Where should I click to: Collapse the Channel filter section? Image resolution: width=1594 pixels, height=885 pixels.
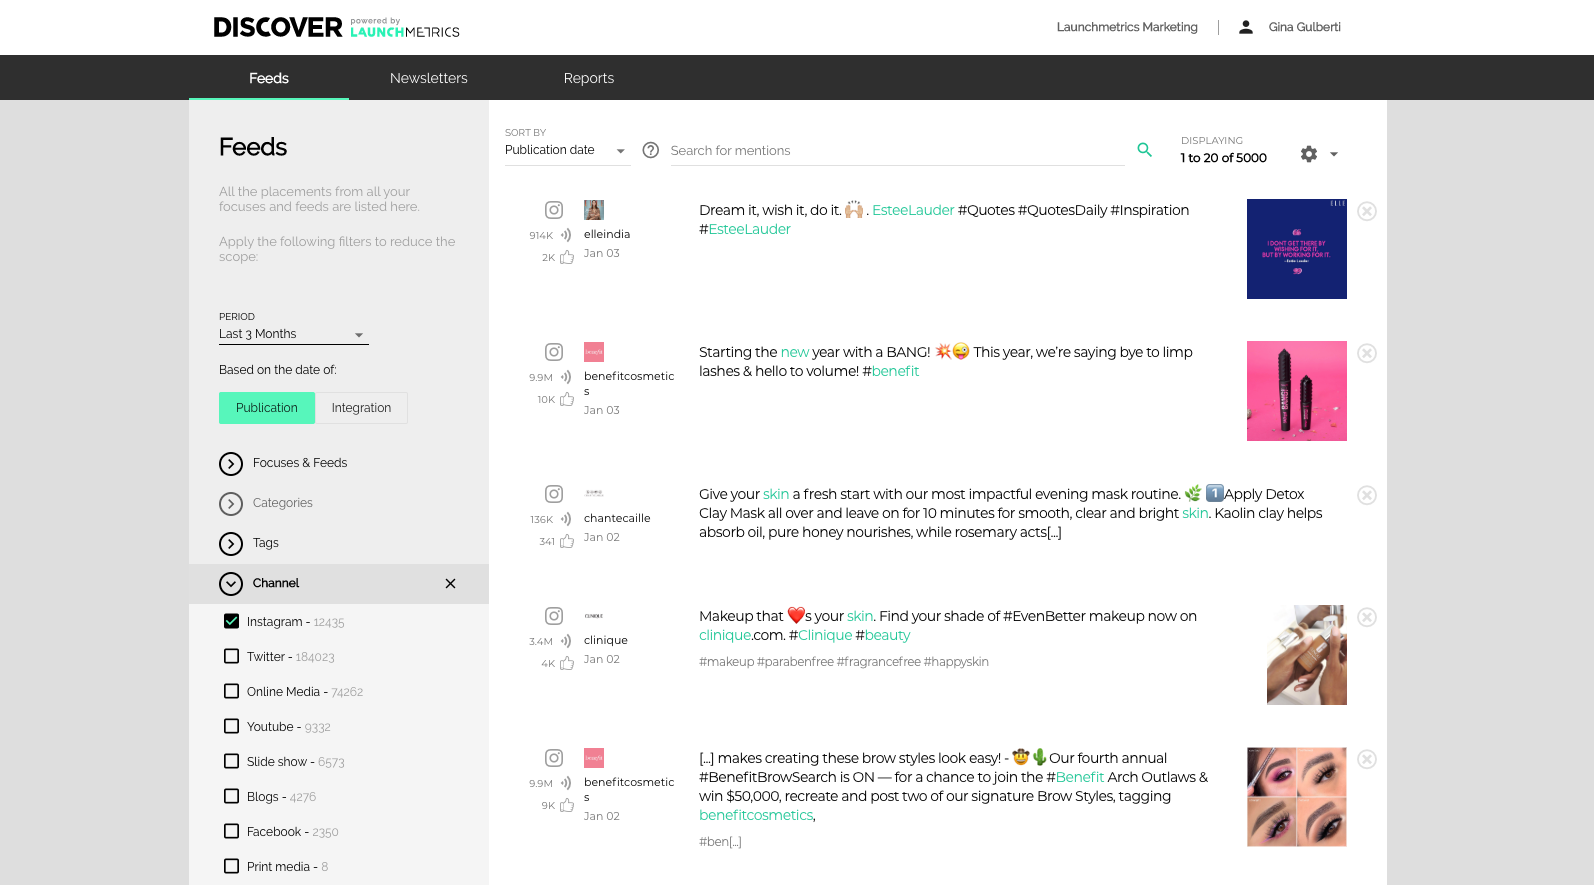pyautogui.click(x=231, y=584)
